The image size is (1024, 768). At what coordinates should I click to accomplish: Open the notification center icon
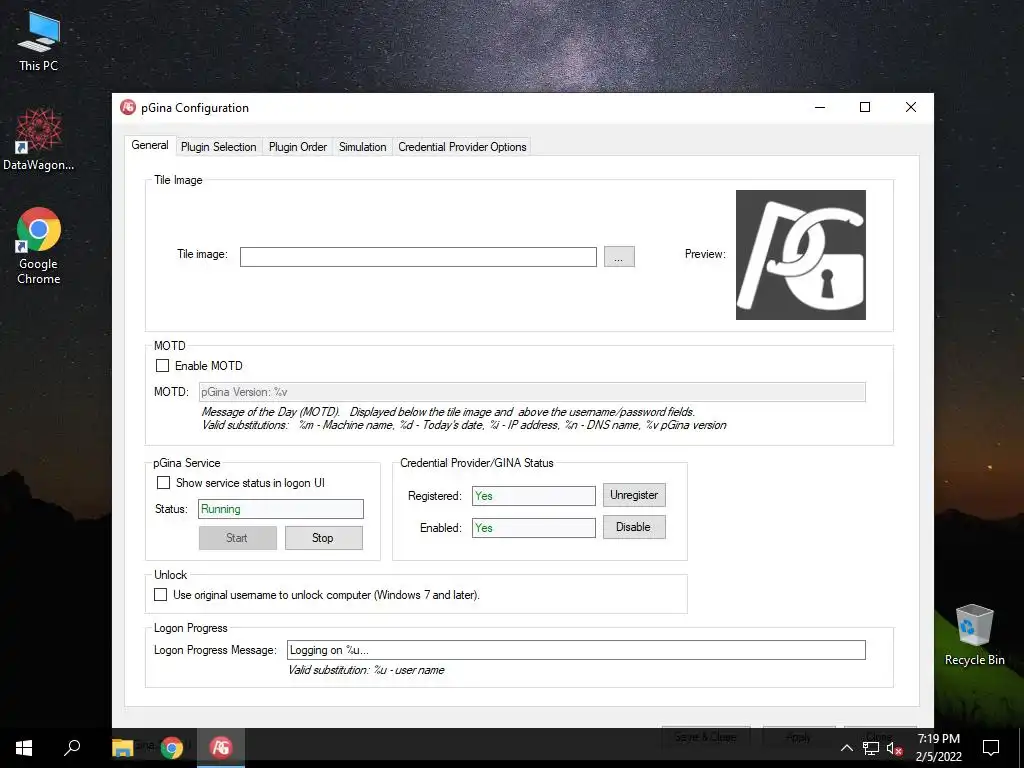coord(991,748)
